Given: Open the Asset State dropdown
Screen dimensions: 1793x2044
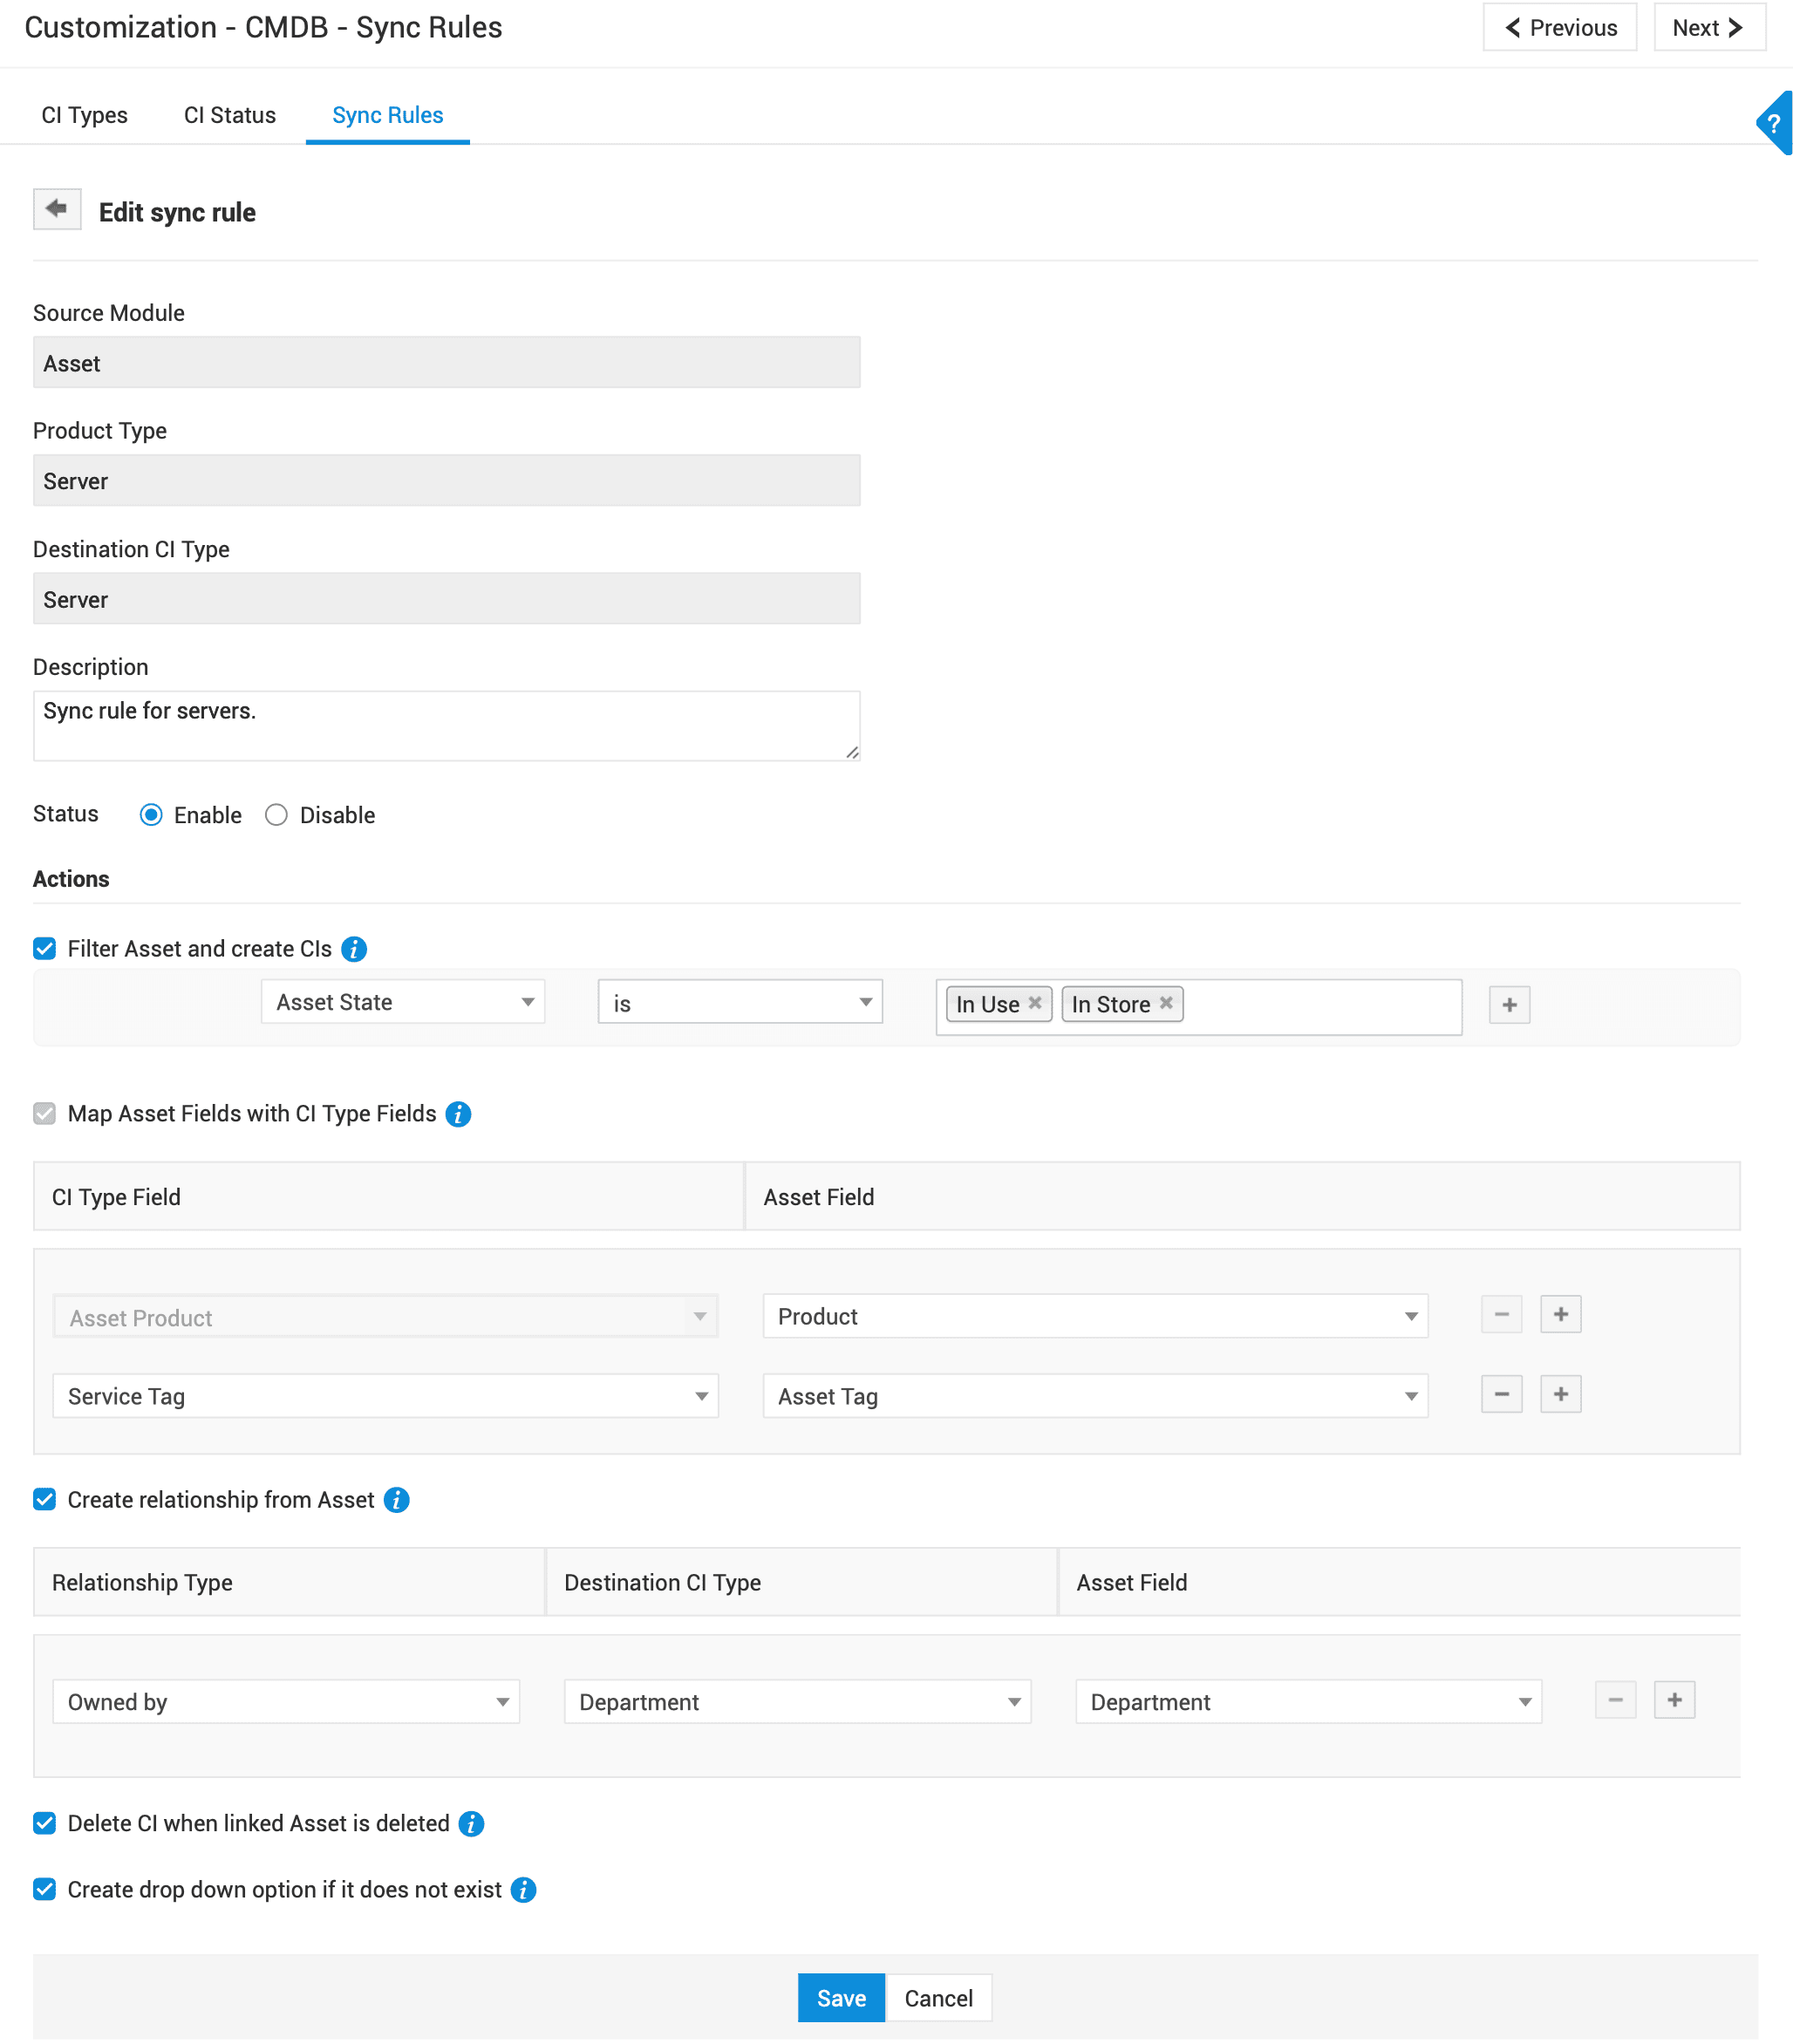Looking at the screenshot, I should click(402, 1002).
